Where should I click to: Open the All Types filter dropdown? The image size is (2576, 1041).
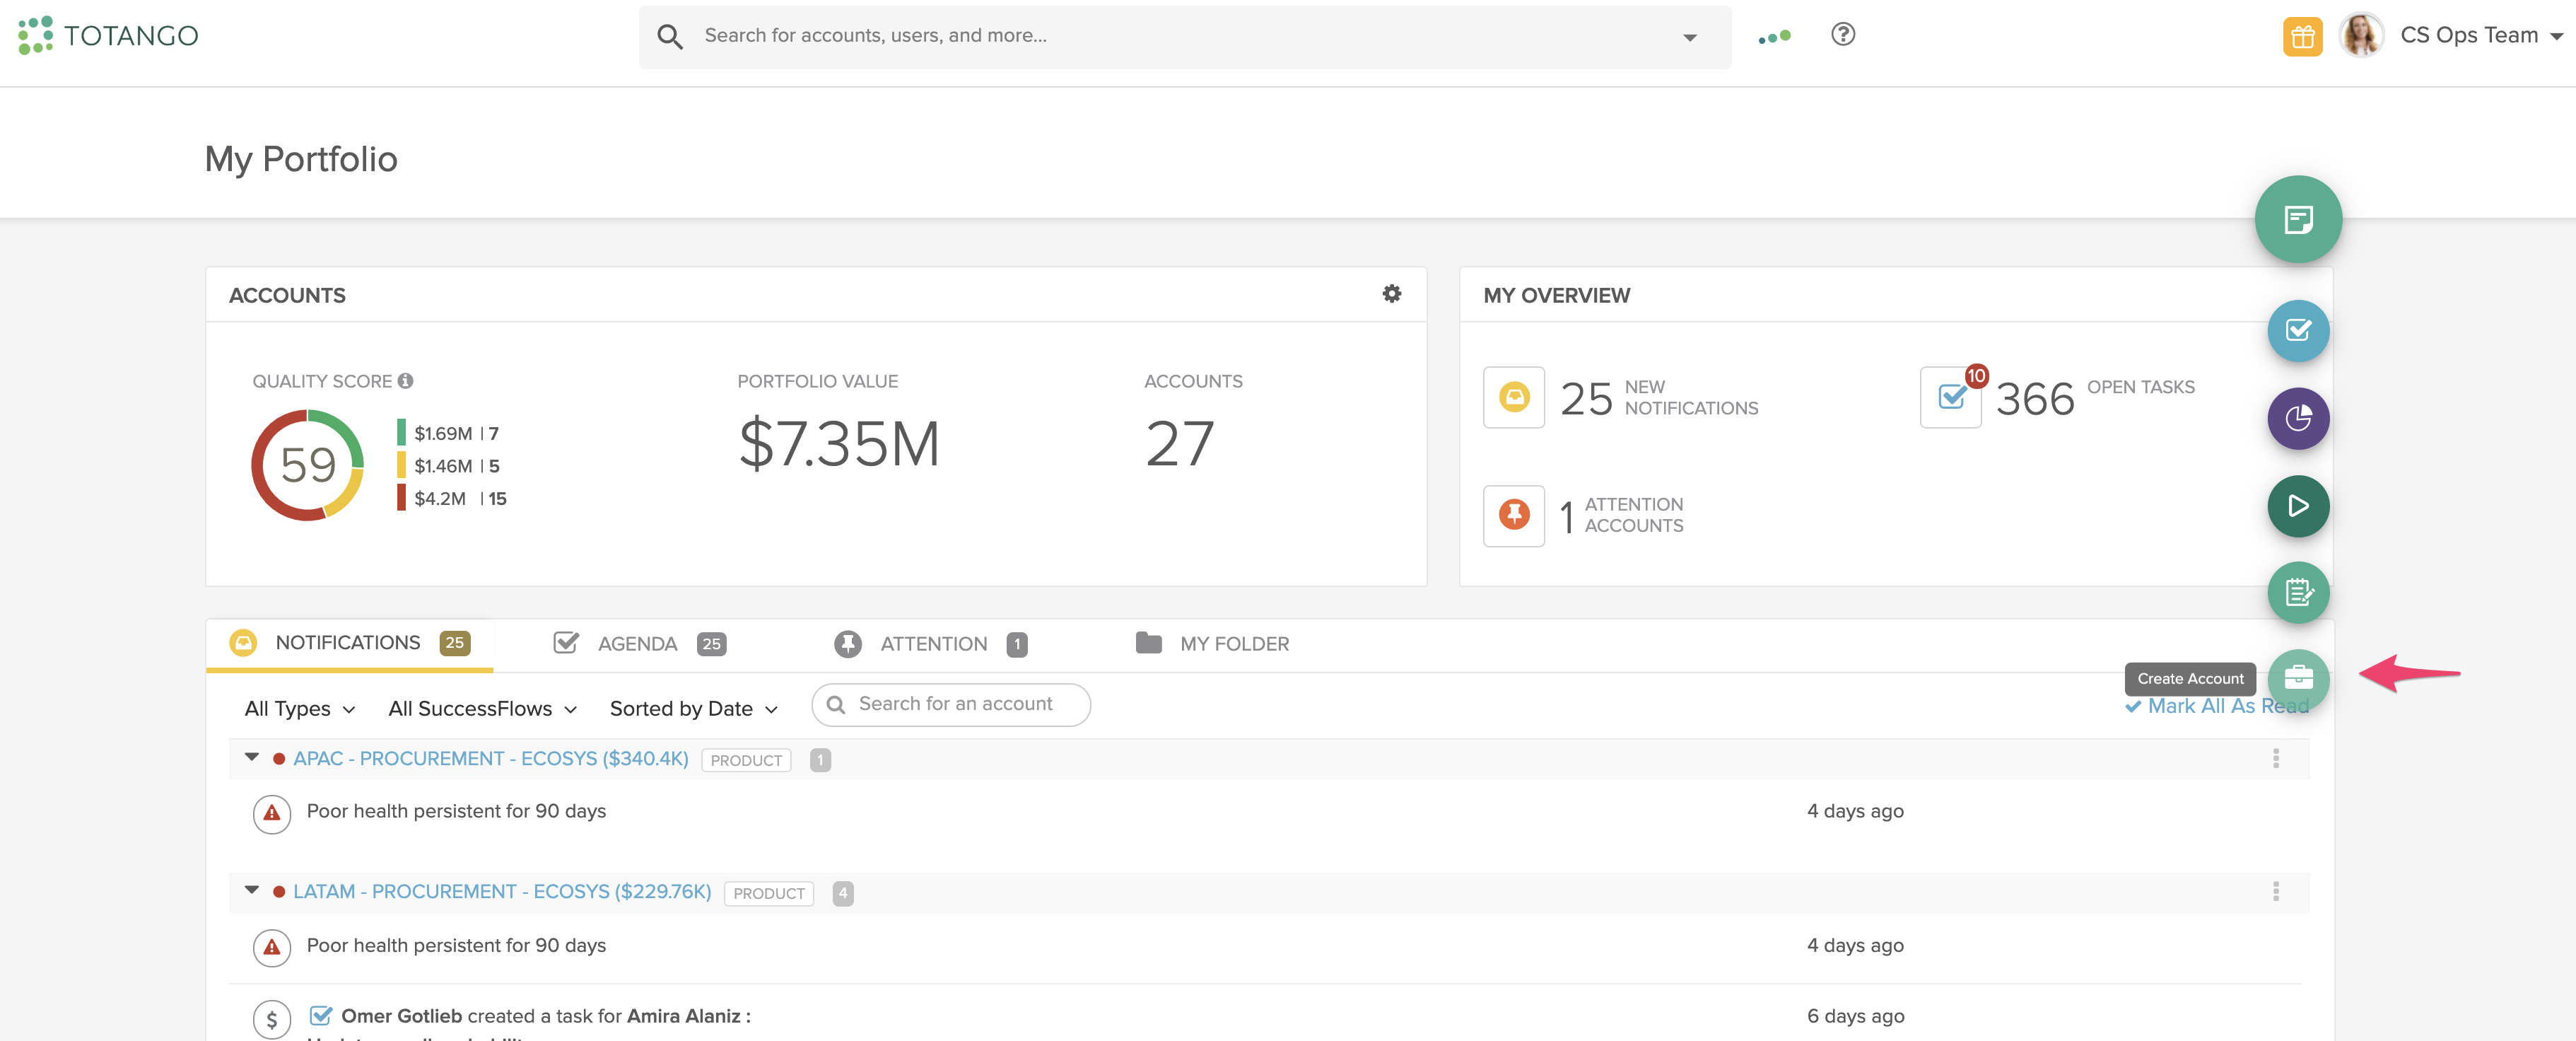click(x=299, y=708)
